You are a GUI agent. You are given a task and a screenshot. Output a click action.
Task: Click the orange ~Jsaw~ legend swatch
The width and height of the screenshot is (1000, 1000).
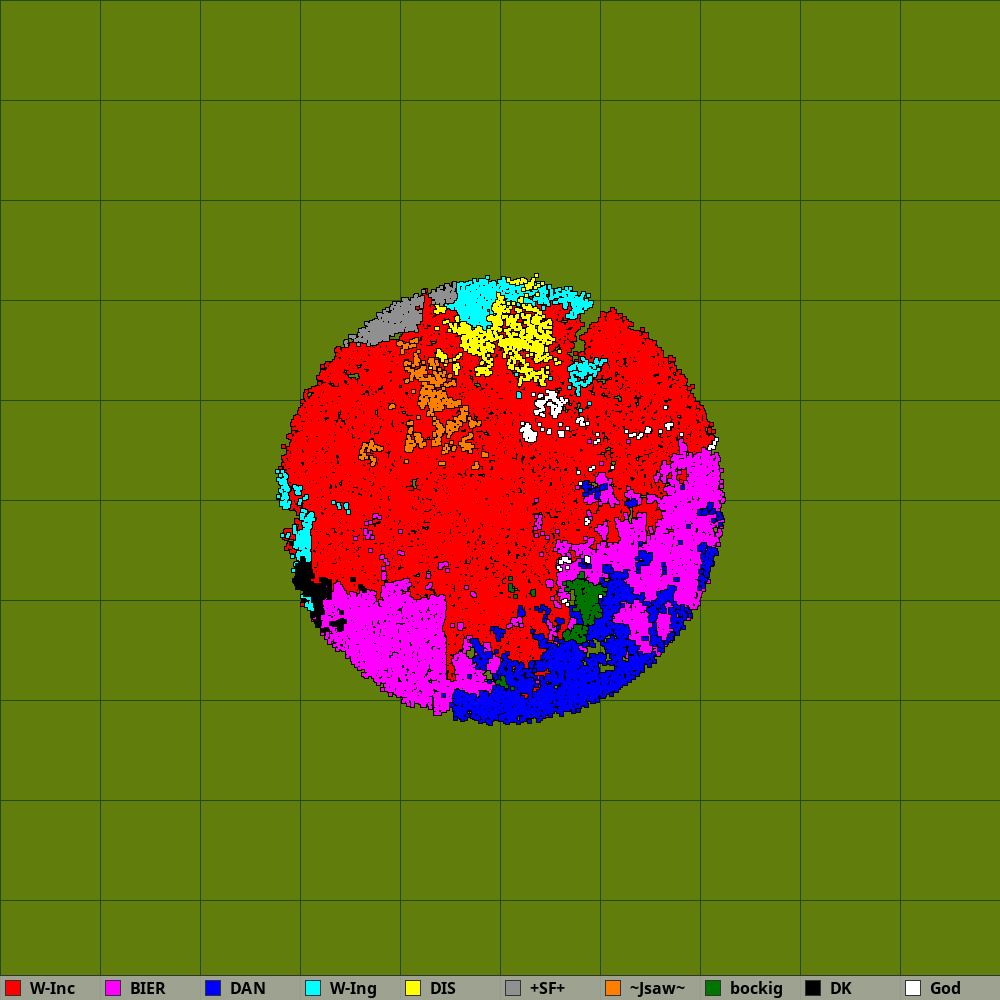click(613, 988)
